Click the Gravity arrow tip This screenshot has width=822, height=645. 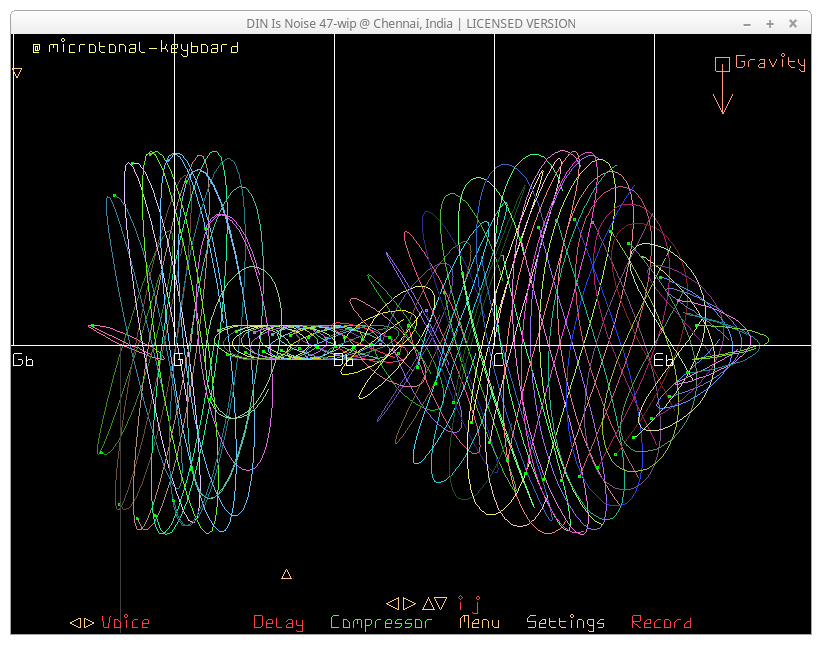(x=722, y=110)
